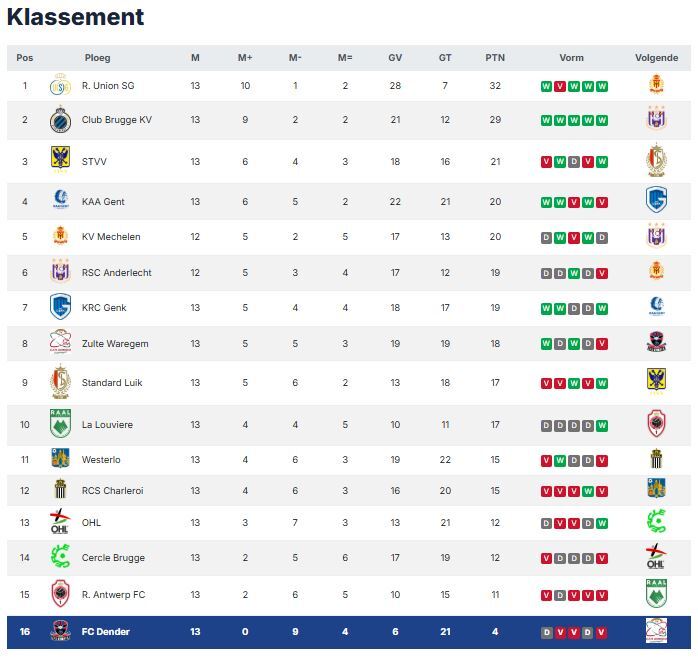This screenshot has width=698, height=658.
Task: Select the Cercle Brugge green crest
Action: [60, 558]
